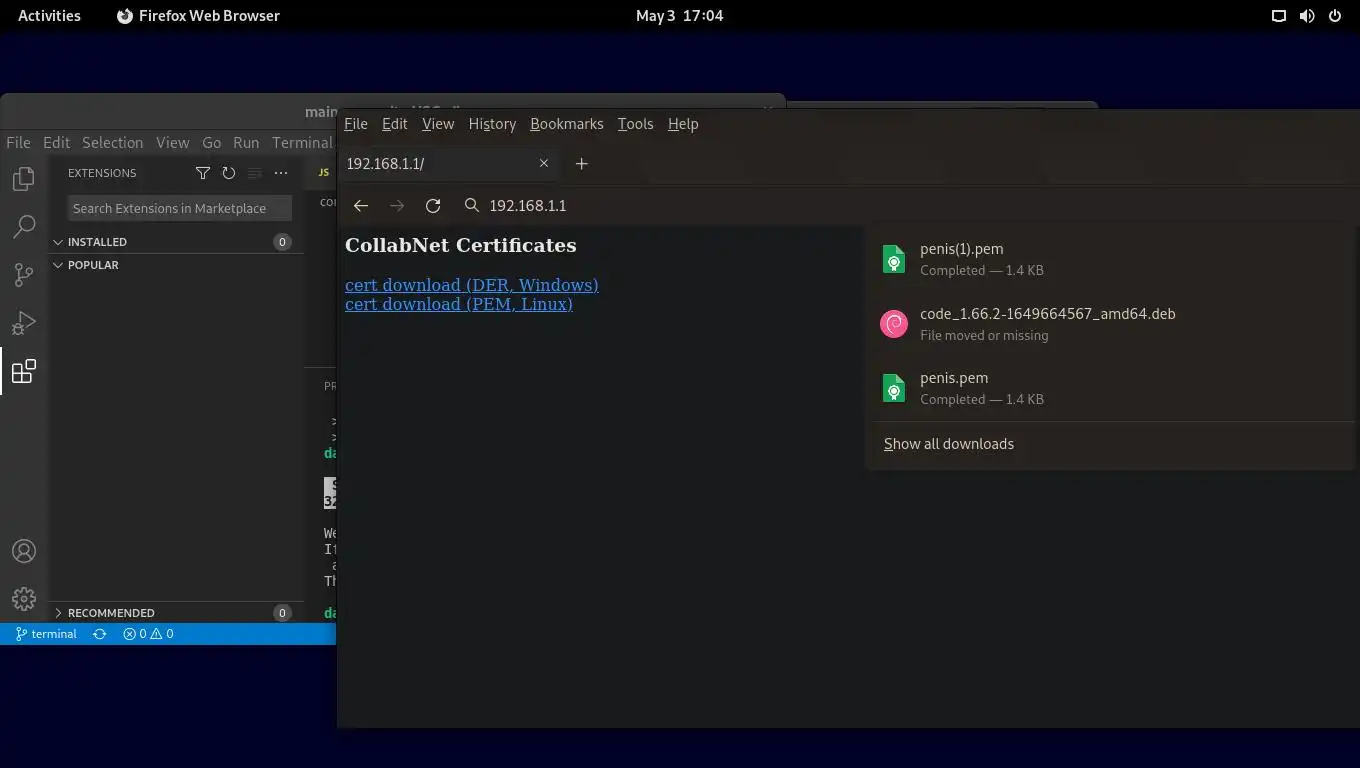This screenshot has width=1360, height=768.
Task: Open the clock and calendar May 3 17:04
Action: click(679, 16)
